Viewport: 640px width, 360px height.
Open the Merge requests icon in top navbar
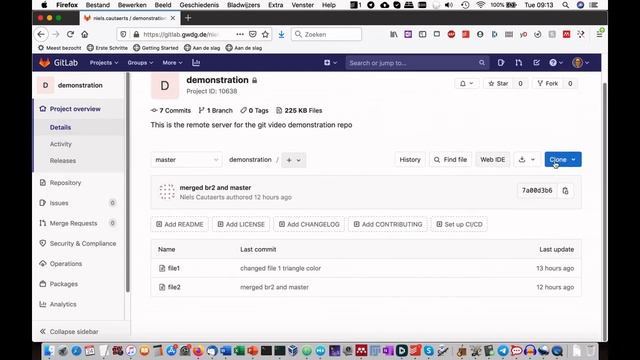[x=518, y=63]
